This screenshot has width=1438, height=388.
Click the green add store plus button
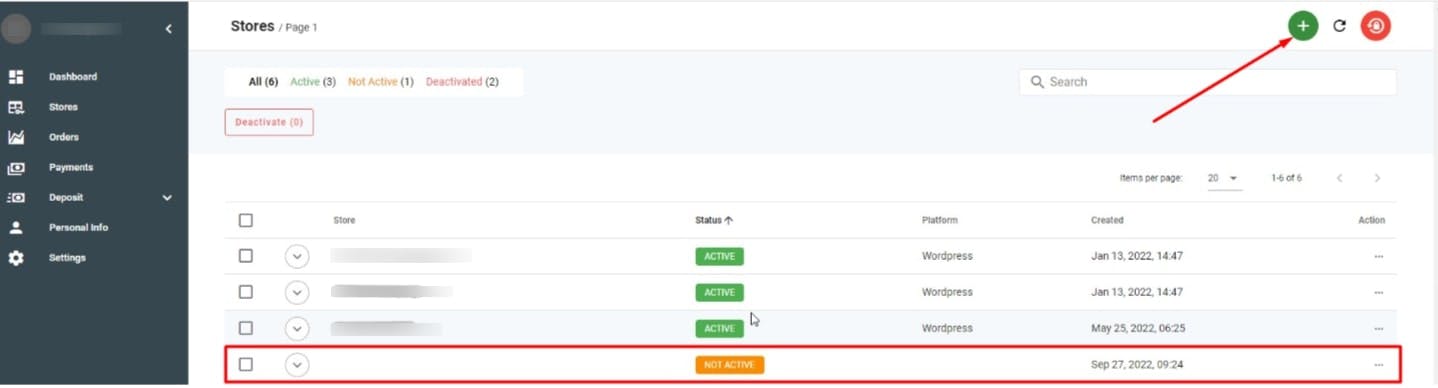(x=1302, y=26)
